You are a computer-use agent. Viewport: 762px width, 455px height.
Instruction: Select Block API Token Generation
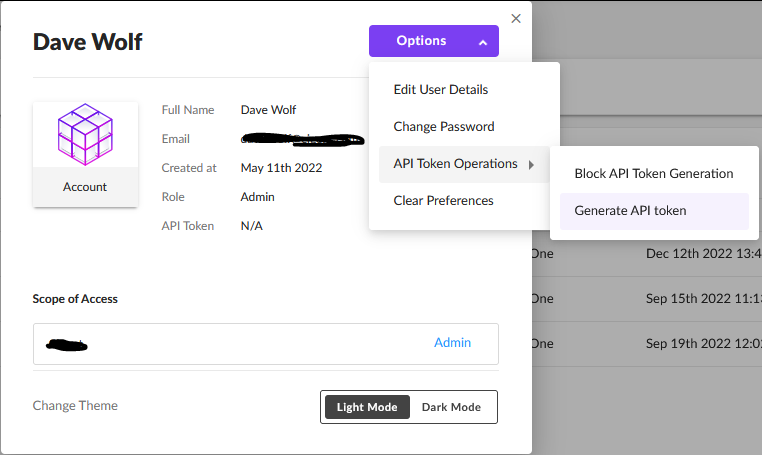coord(653,173)
